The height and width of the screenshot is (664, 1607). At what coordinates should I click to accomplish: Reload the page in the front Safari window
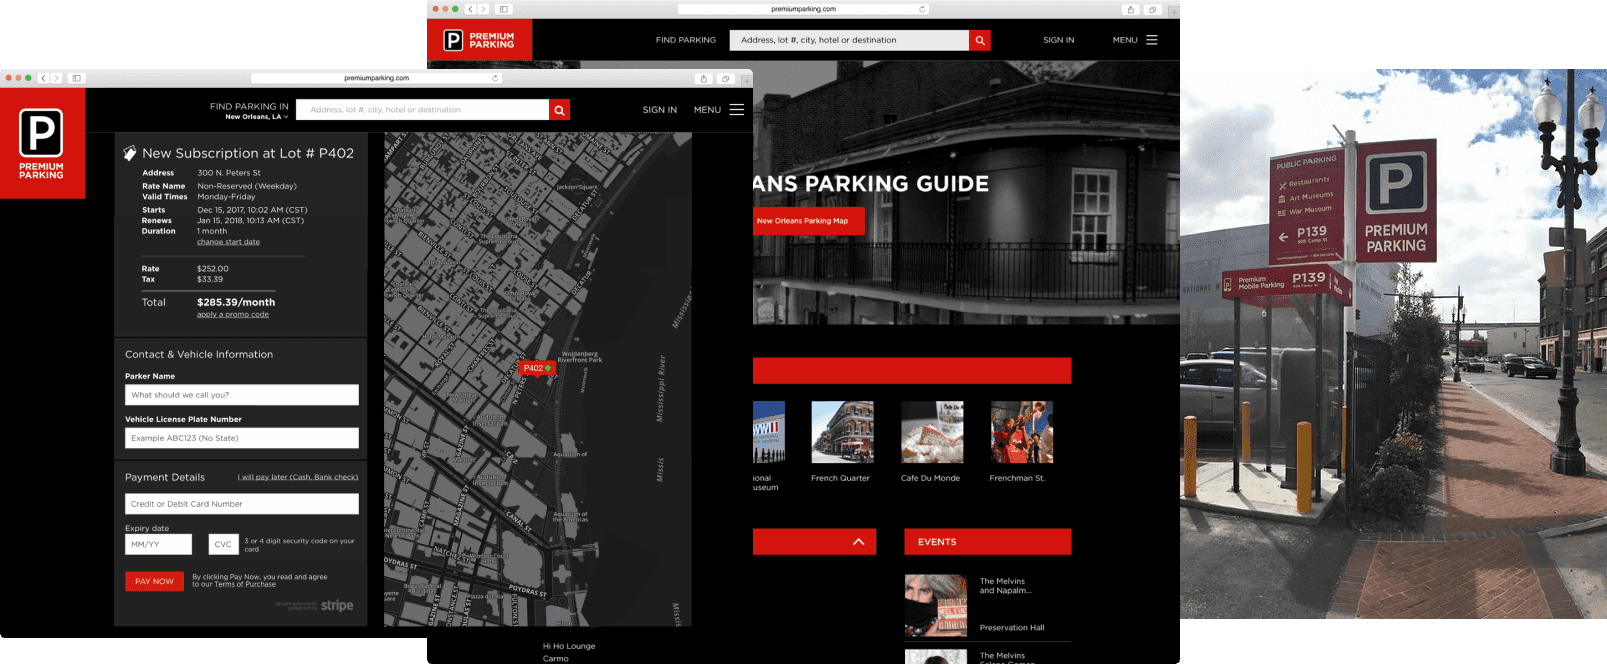click(x=495, y=78)
